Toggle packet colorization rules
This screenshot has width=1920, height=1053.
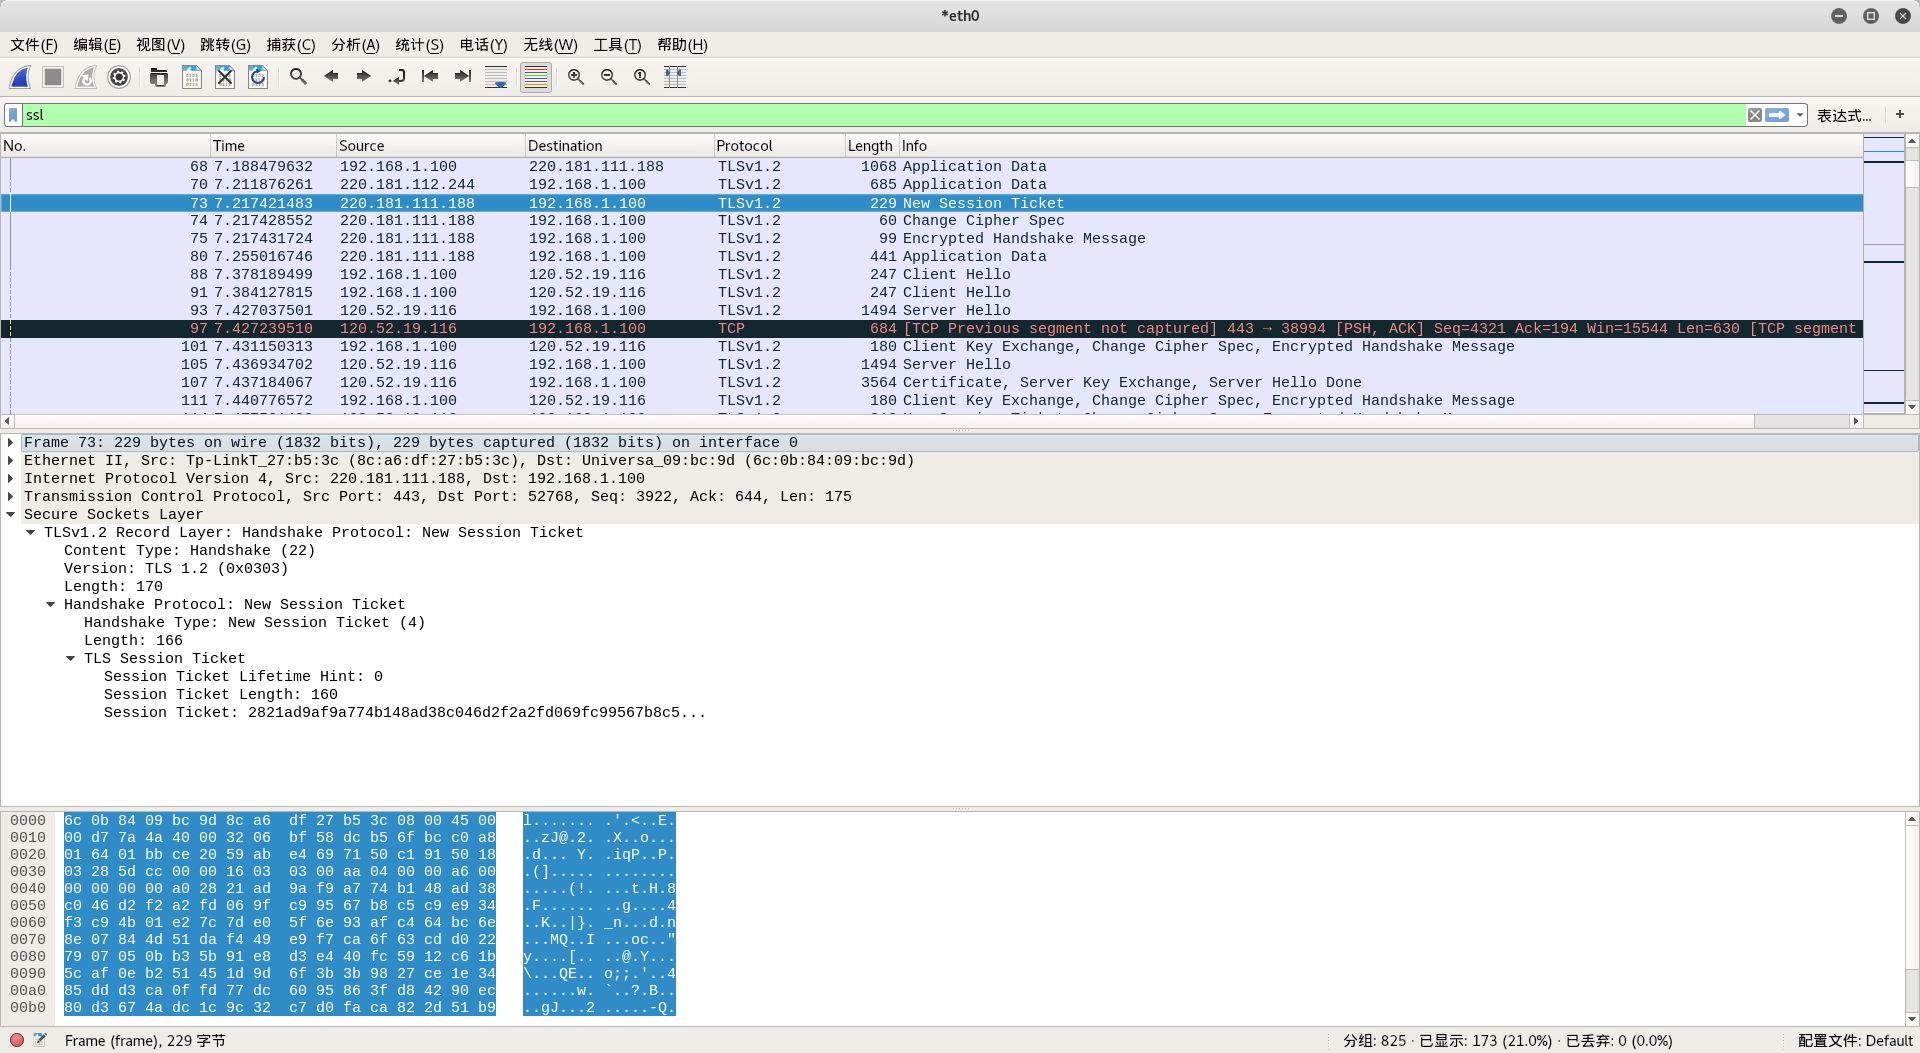536,77
